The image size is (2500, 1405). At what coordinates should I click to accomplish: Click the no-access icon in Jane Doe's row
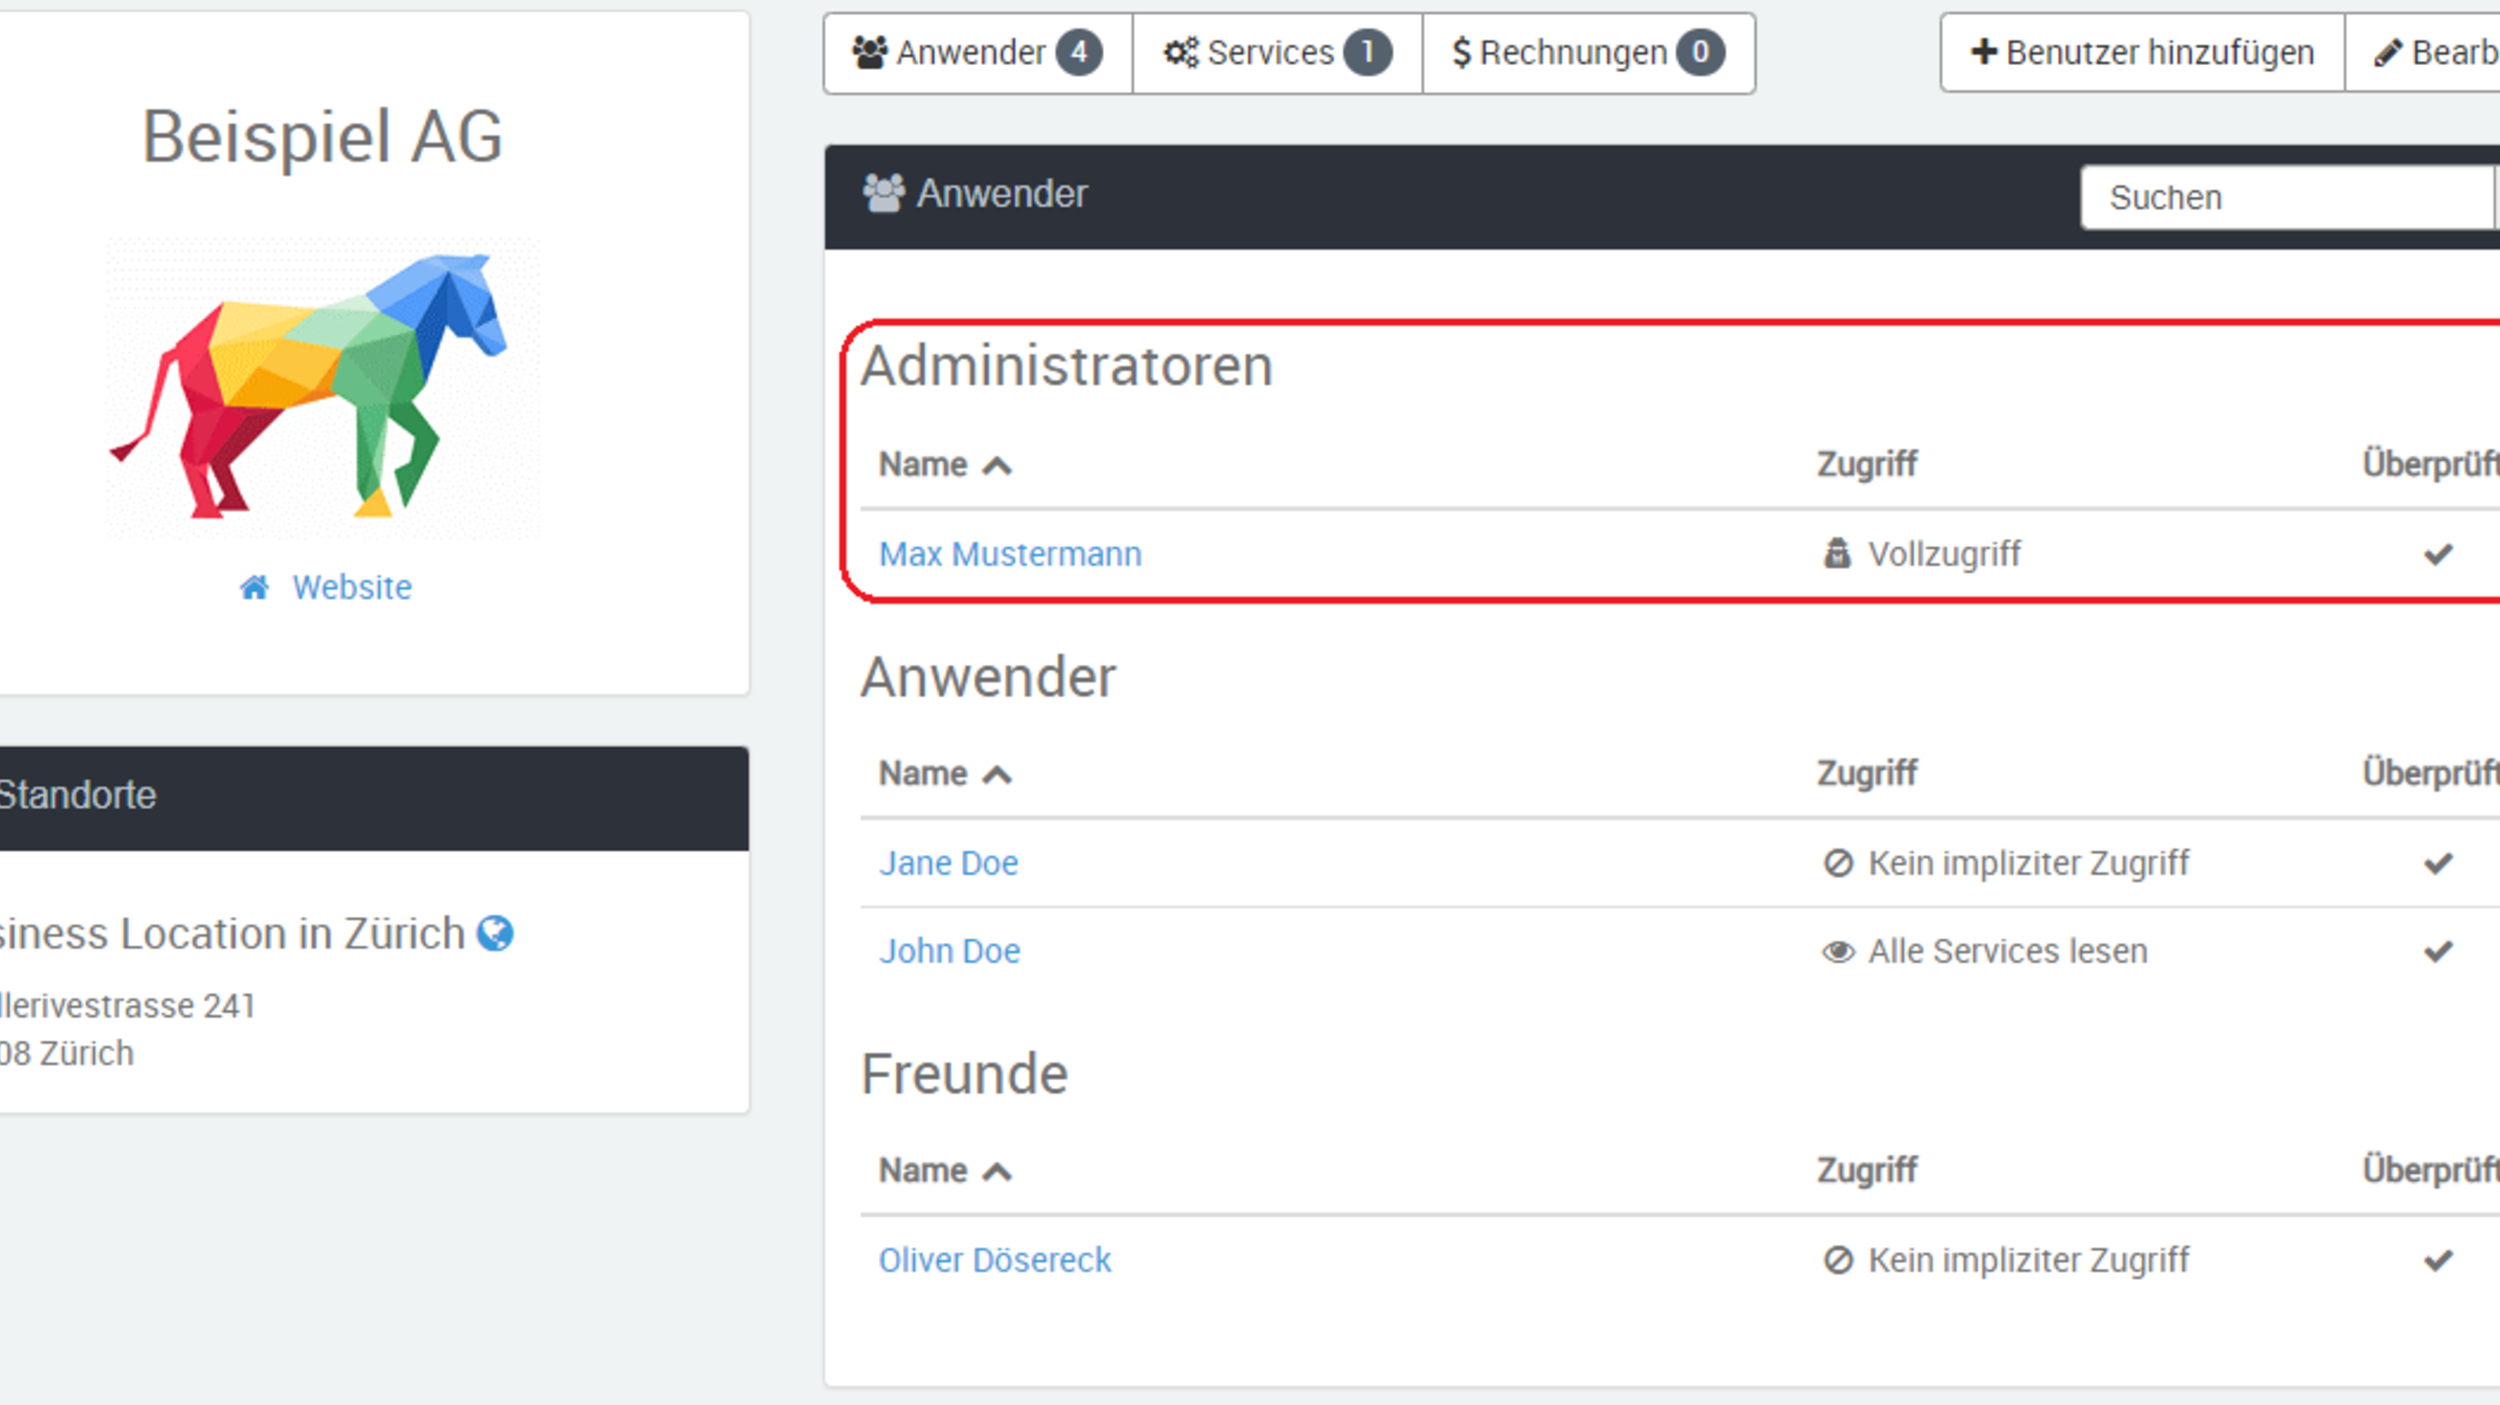(x=1837, y=863)
